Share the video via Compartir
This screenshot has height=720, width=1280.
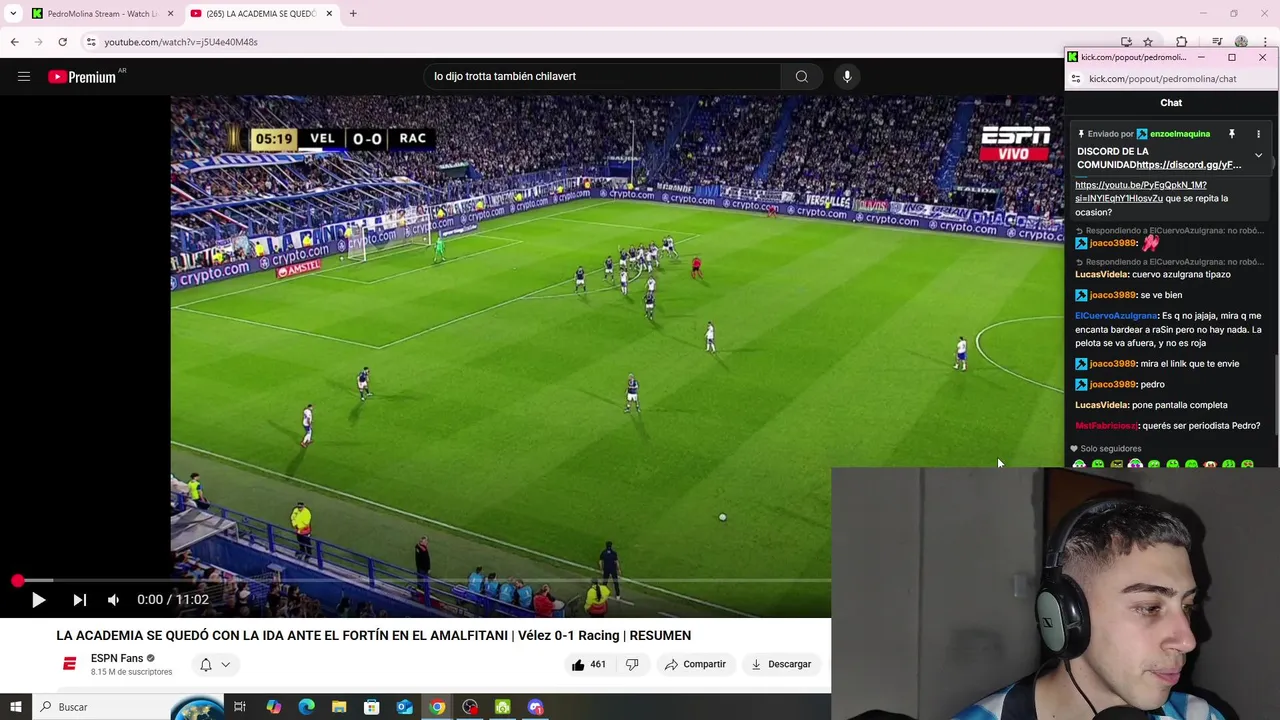(x=695, y=664)
